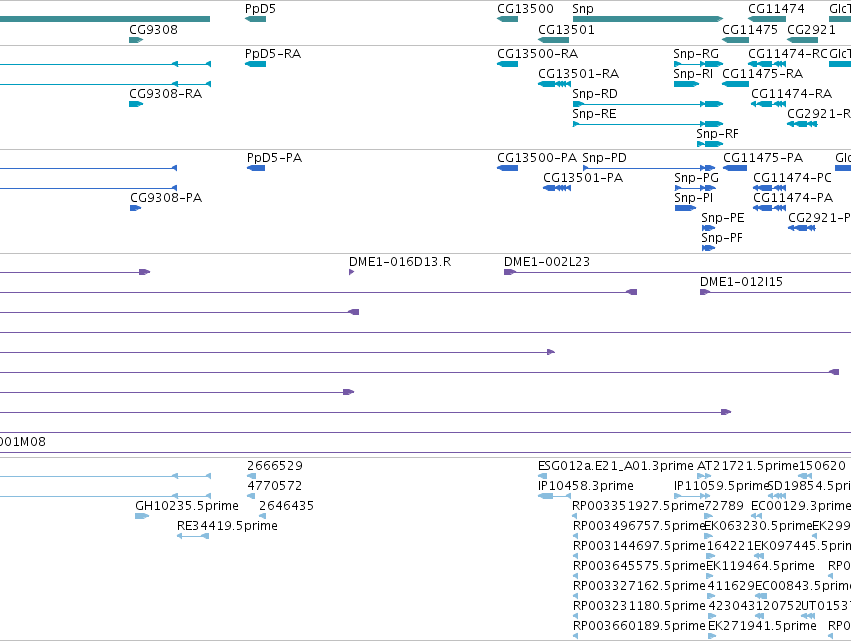Select the CG9308 gene label
The image size is (851, 641).
point(153,30)
